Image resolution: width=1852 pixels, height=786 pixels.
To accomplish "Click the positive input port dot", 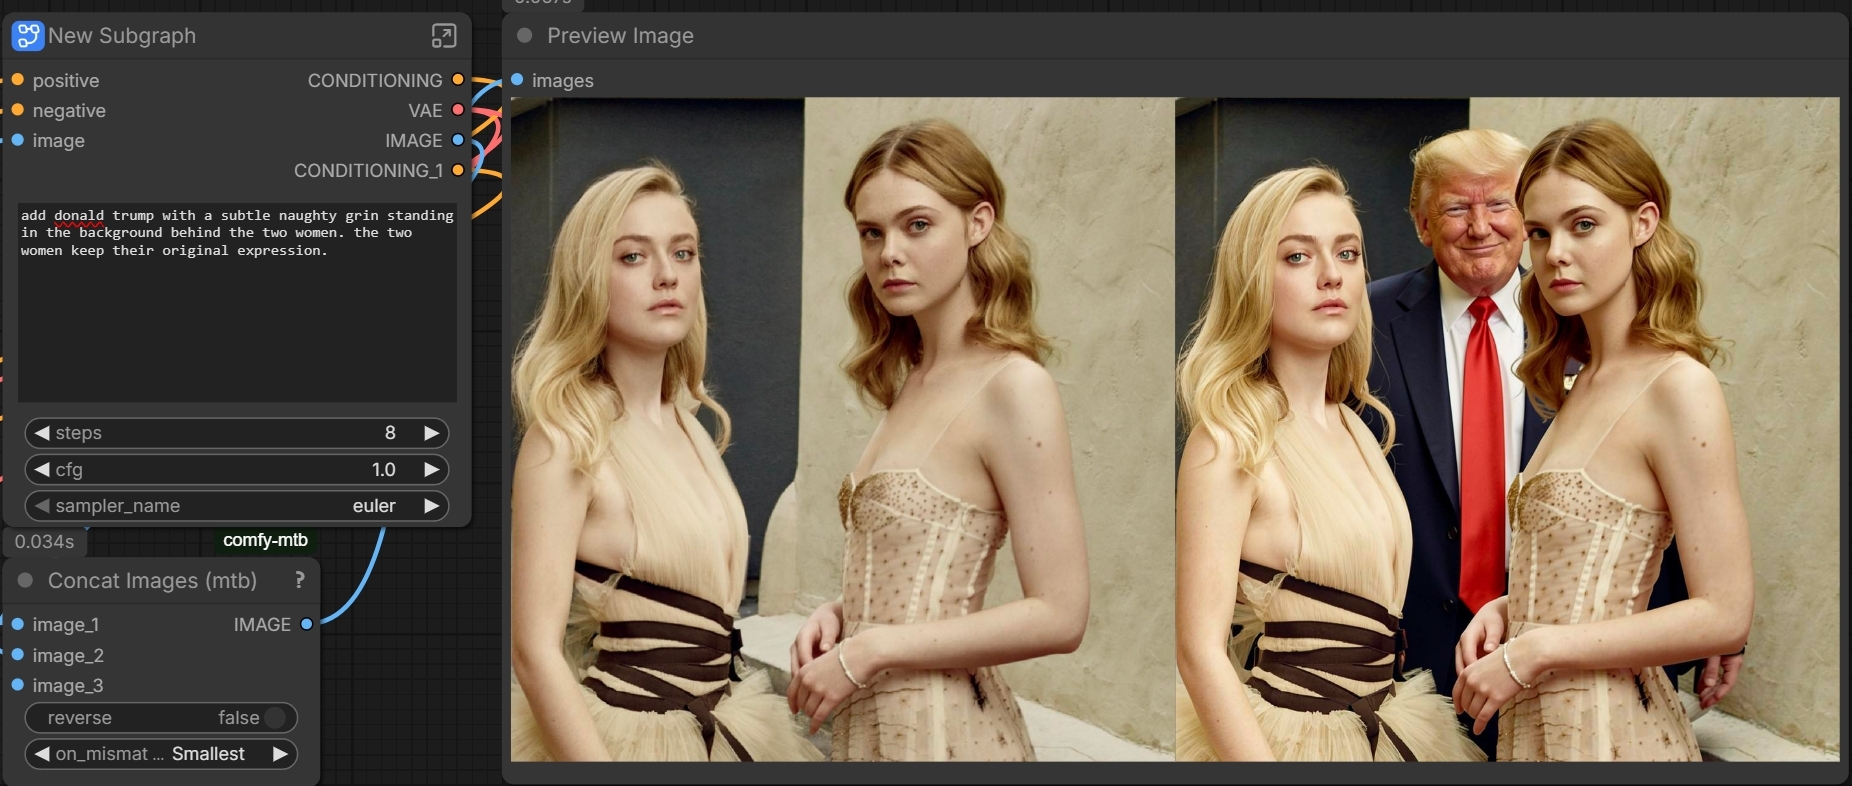I will click(17, 79).
